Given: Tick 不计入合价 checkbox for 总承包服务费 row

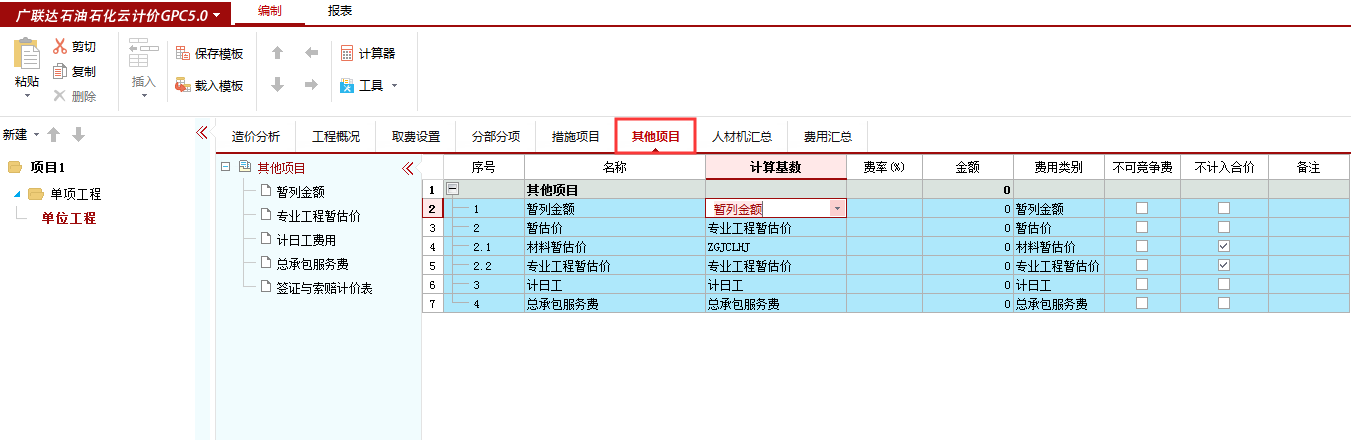Looking at the screenshot, I should [1224, 303].
